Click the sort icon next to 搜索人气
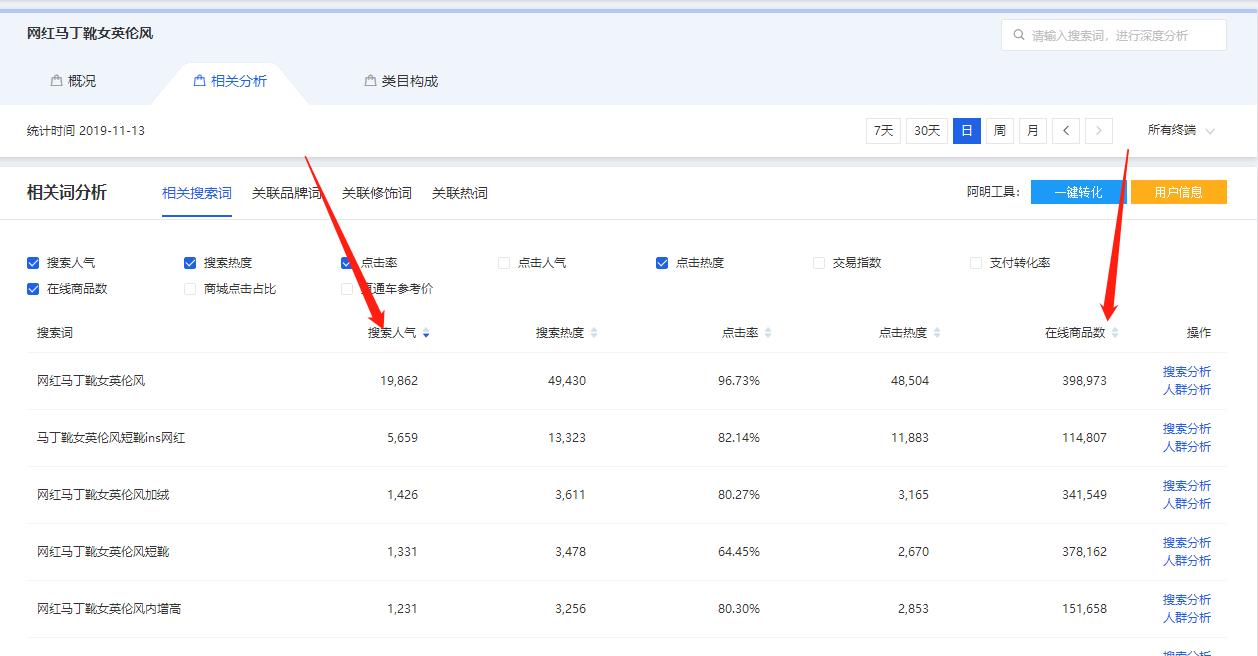Screen dimensions: 1258x656 (x=427, y=333)
